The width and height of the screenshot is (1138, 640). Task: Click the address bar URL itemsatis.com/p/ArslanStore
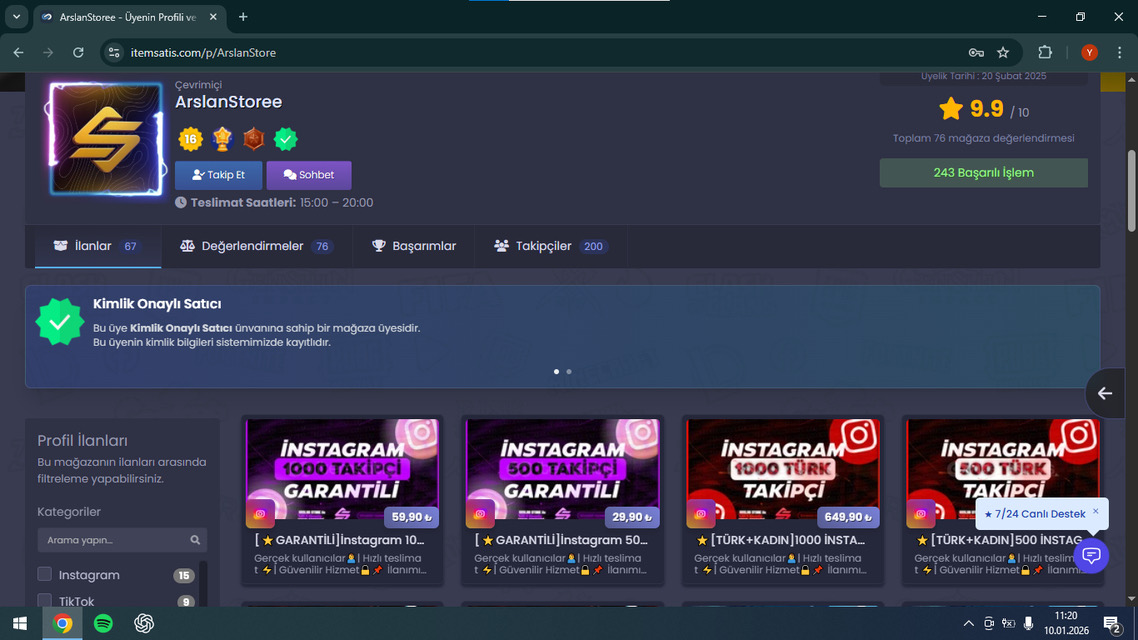[203, 52]
